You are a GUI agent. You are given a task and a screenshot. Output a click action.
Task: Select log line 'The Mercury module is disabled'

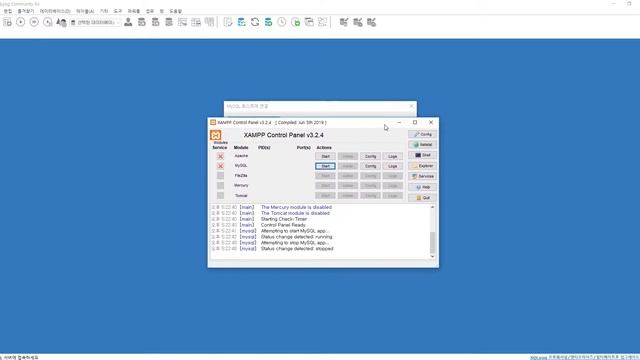[x=296, y=207]
